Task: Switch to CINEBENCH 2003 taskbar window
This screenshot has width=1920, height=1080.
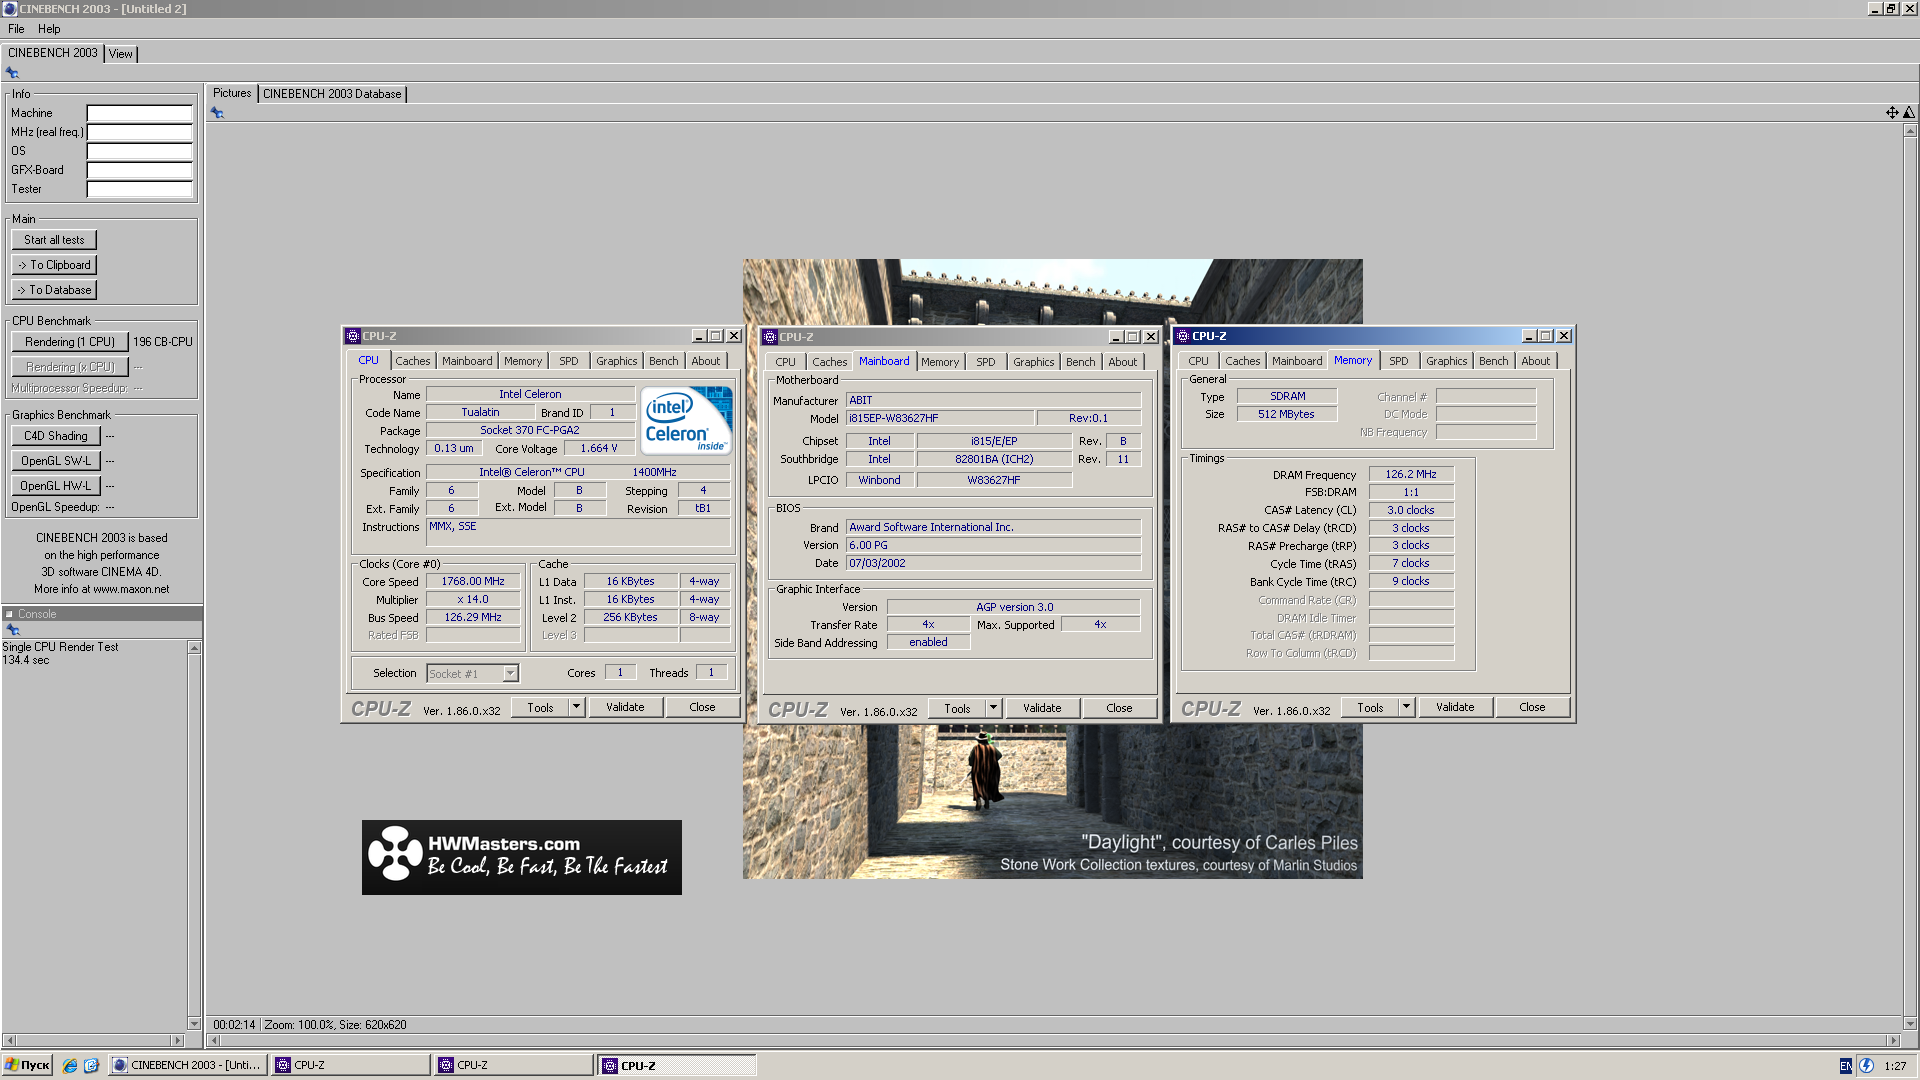Action: click(x=188, y=1065)
